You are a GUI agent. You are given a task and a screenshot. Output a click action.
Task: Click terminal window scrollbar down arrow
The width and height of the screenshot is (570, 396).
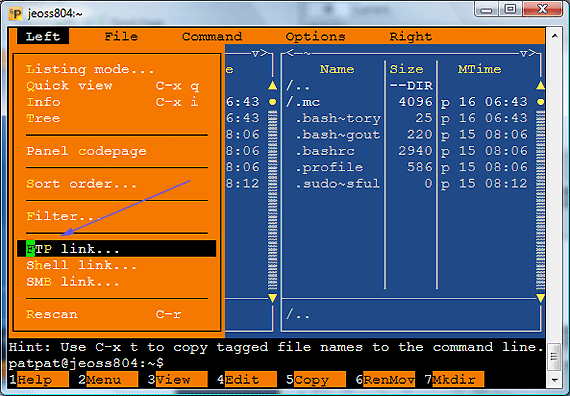pos(555,380)
